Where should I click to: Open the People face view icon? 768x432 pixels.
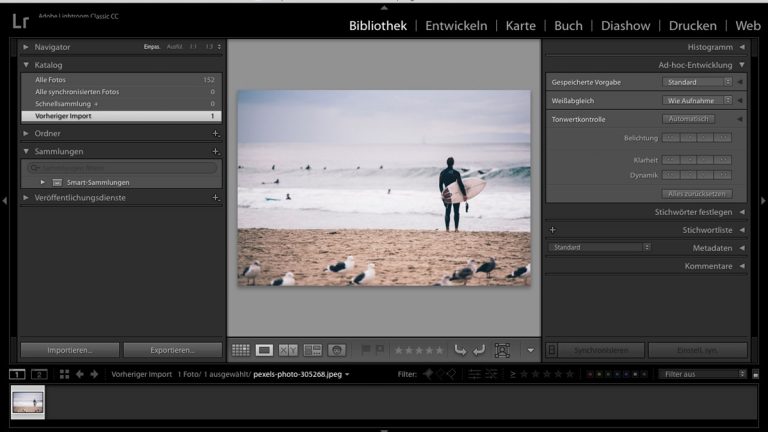pyautogui.click(x=337, y=350)
